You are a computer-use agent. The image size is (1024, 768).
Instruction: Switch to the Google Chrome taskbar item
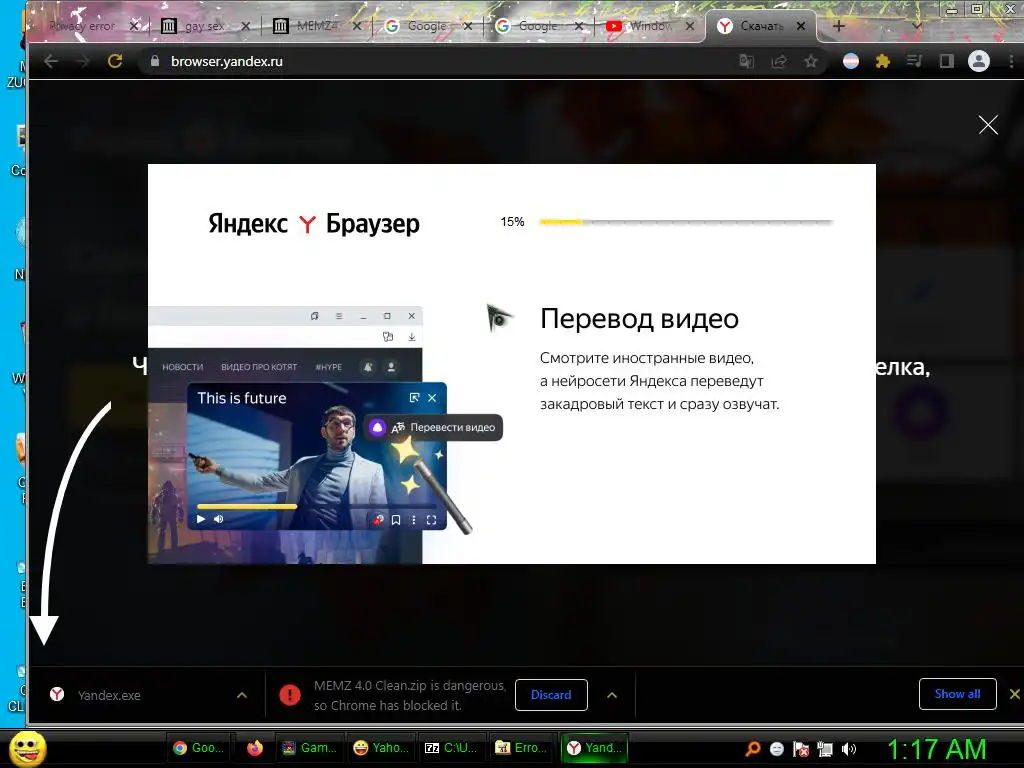point(199,748)
